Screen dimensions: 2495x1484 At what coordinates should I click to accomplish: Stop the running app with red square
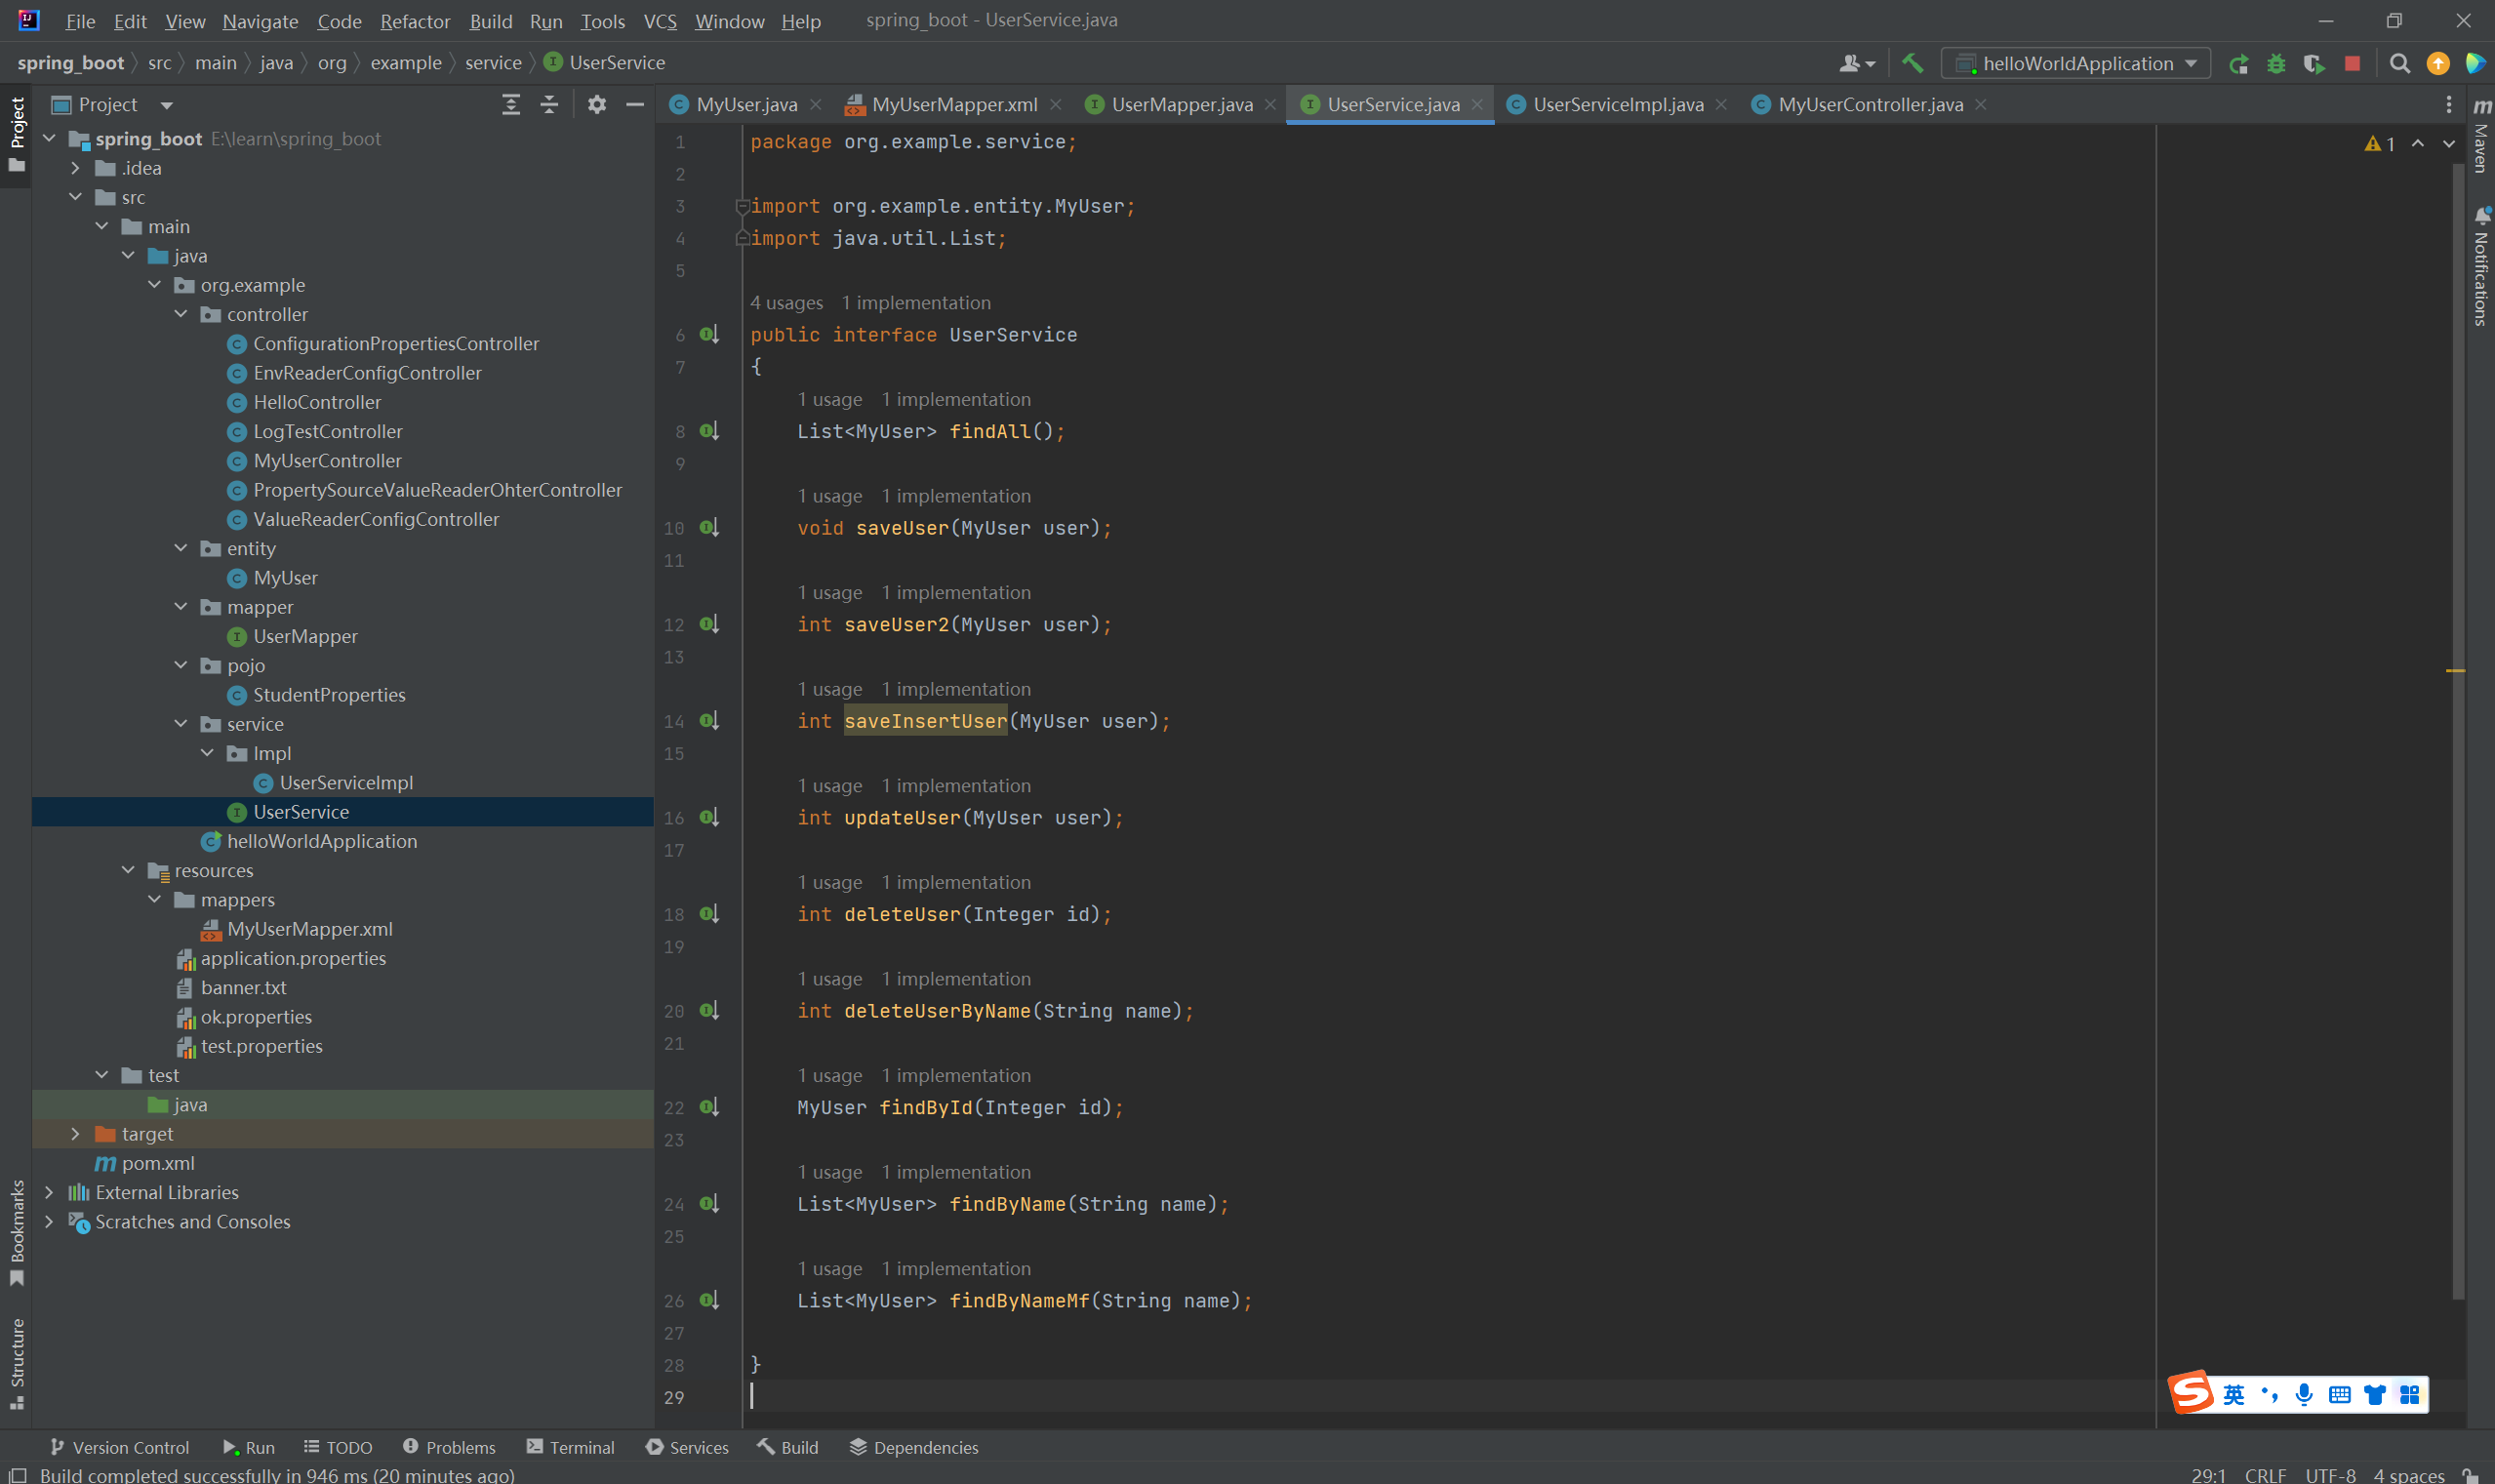pyautogui.click(x=2352, y=64)
